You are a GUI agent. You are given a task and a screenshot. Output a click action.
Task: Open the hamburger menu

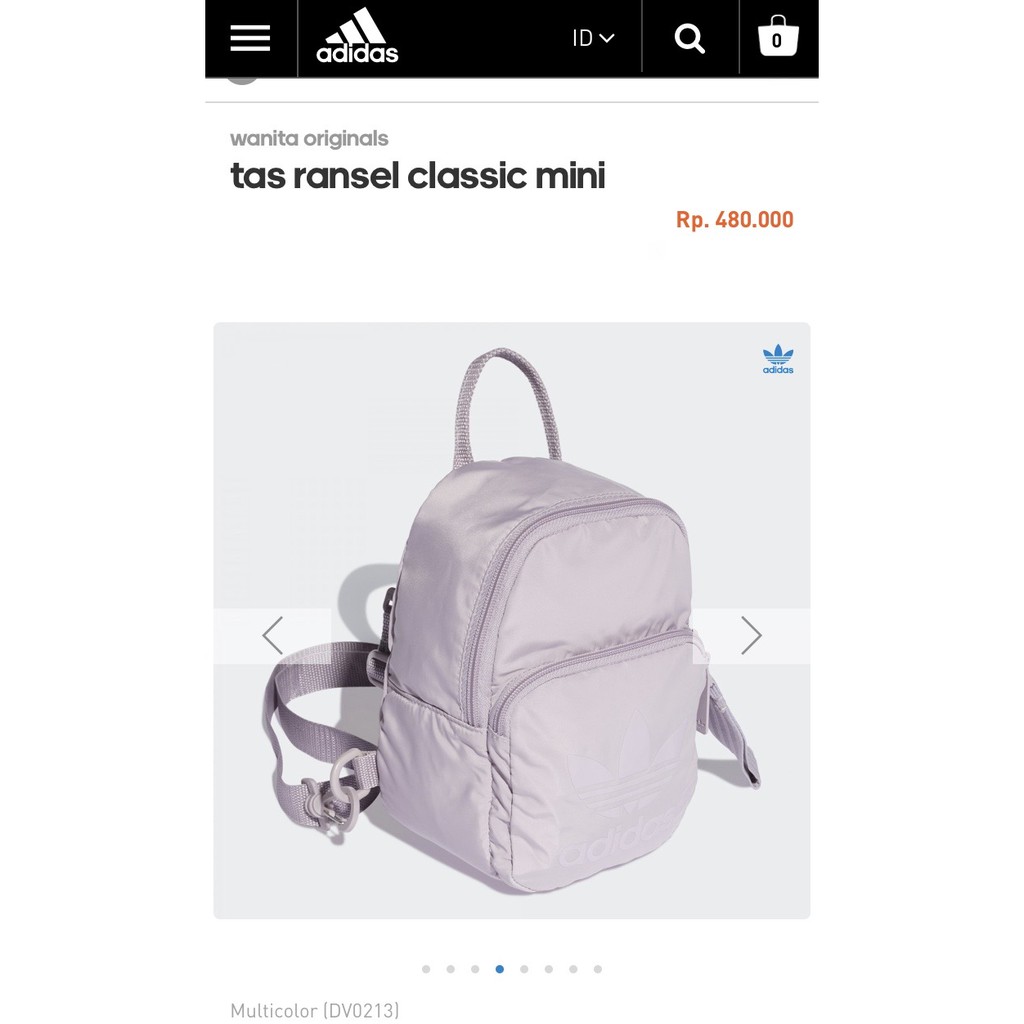pyautogui.click(x=250, y=38)
